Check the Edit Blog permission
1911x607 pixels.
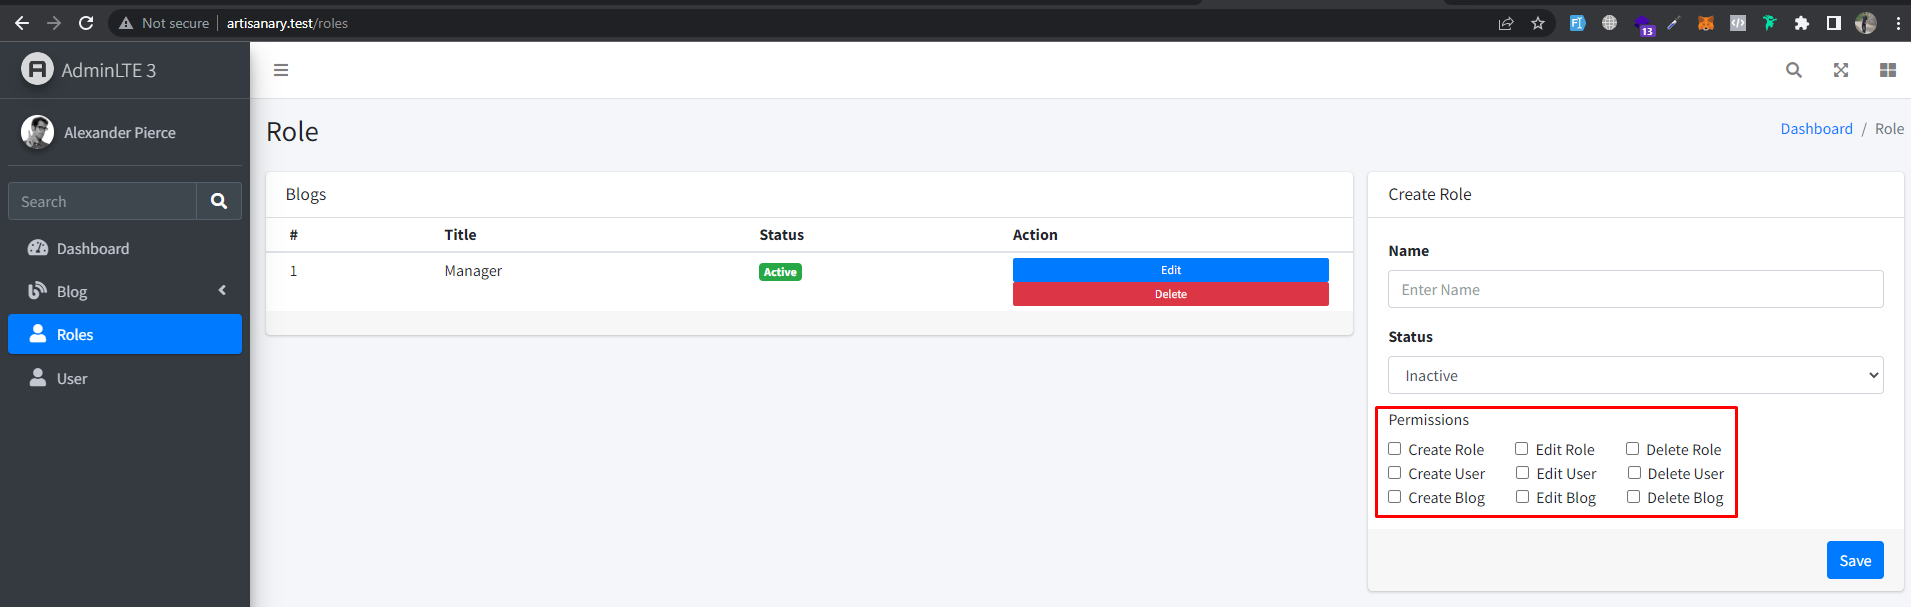(x=1522, y=497)
